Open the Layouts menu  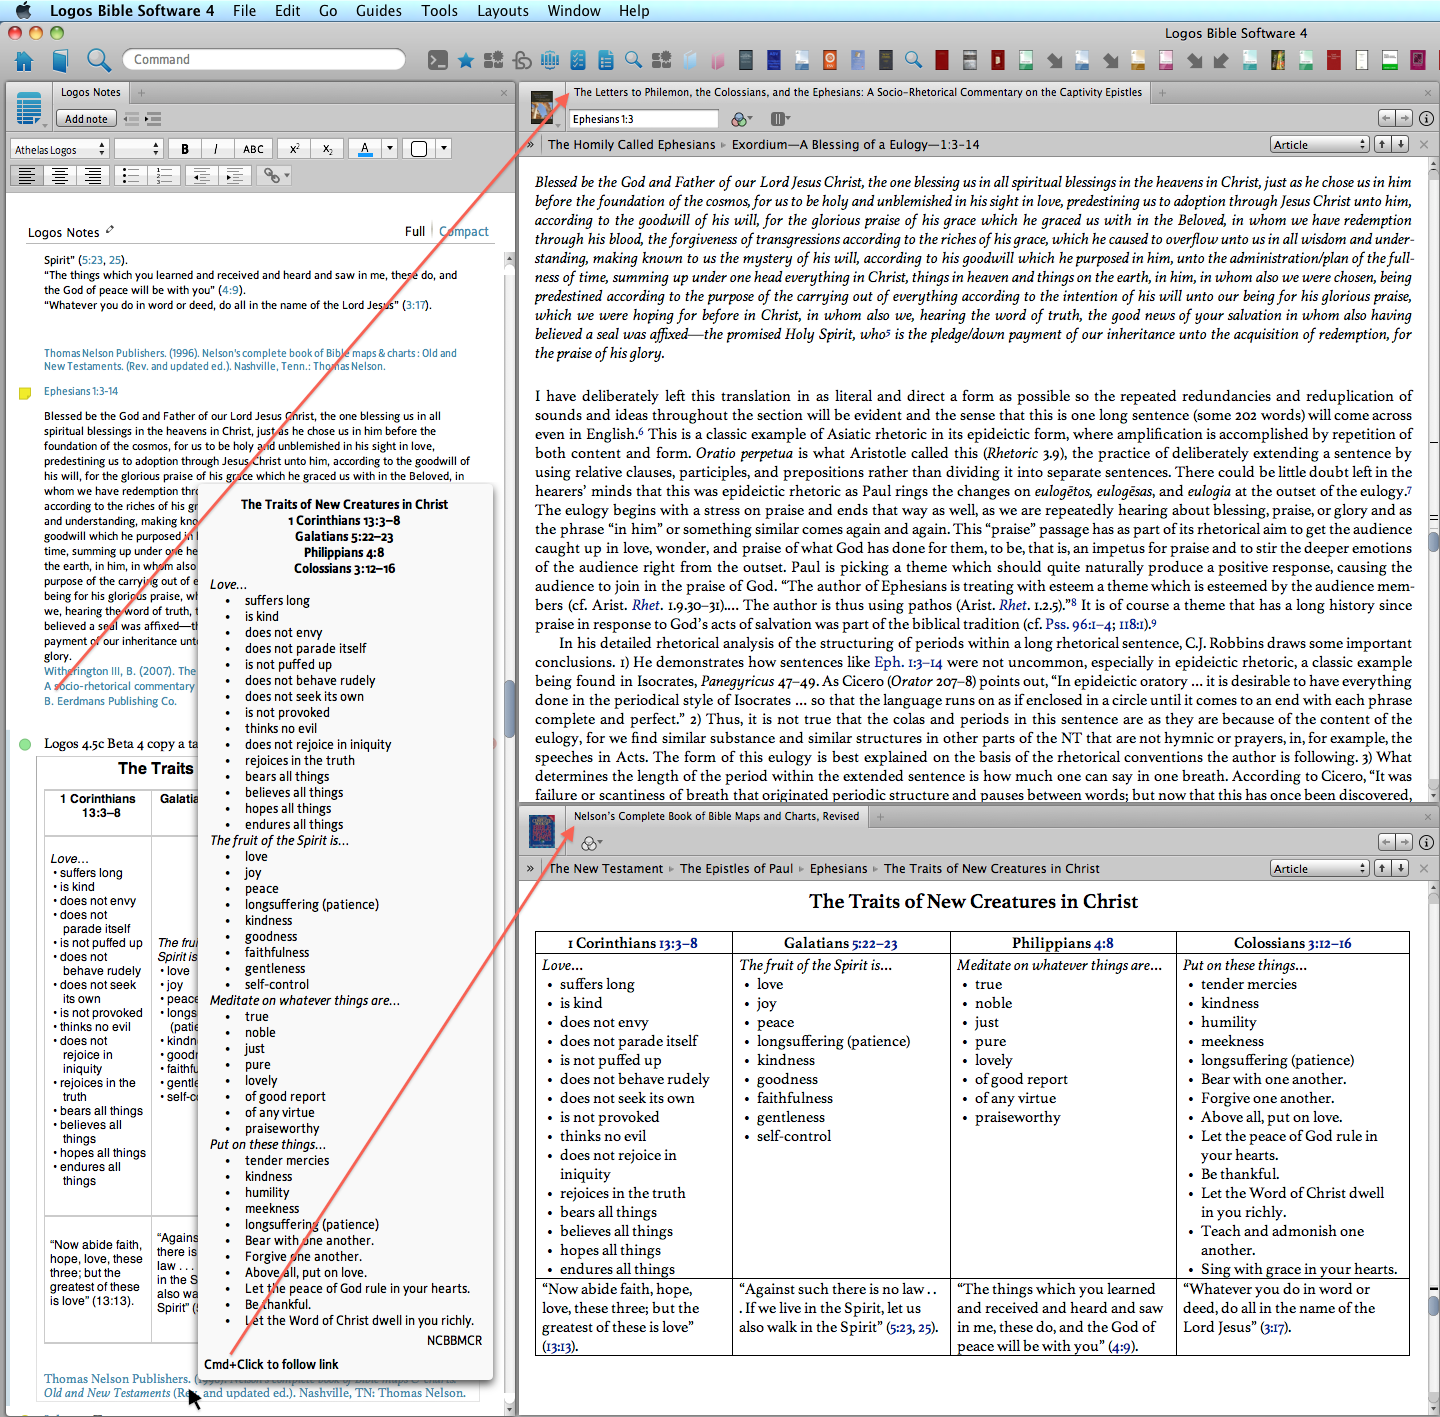[503, 11]
